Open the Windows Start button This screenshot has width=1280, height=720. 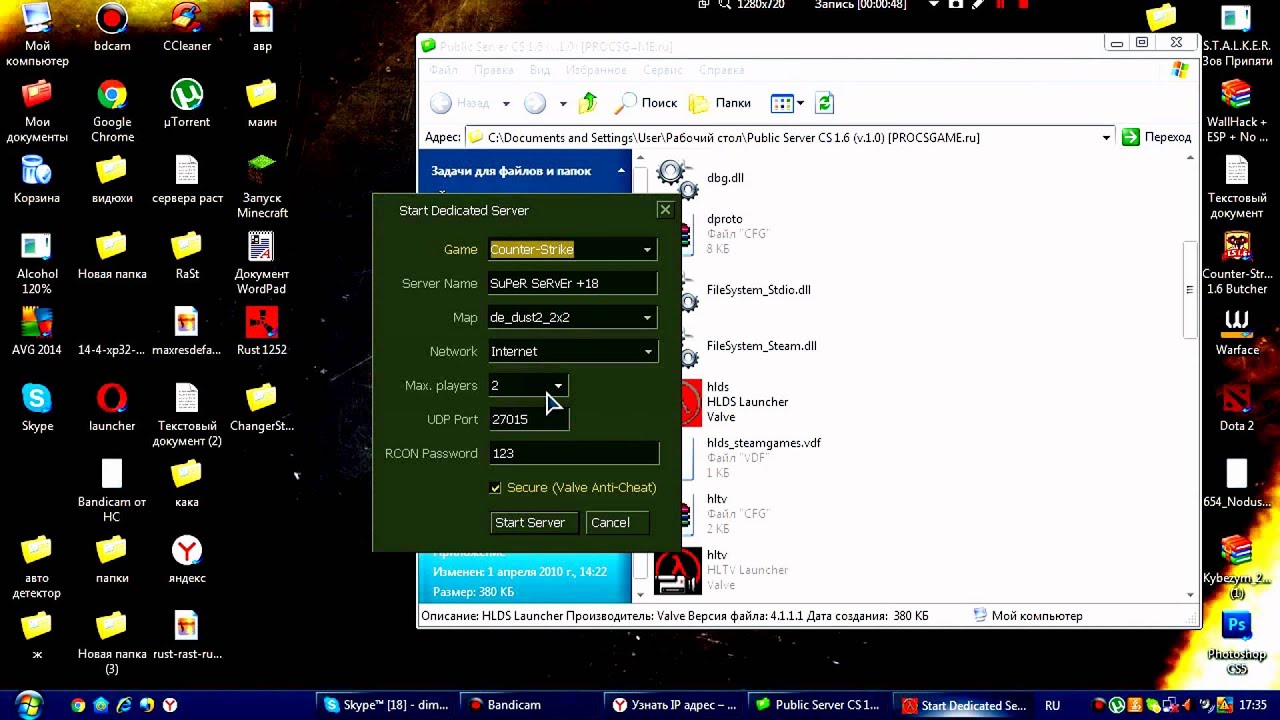tap(29, 705)
